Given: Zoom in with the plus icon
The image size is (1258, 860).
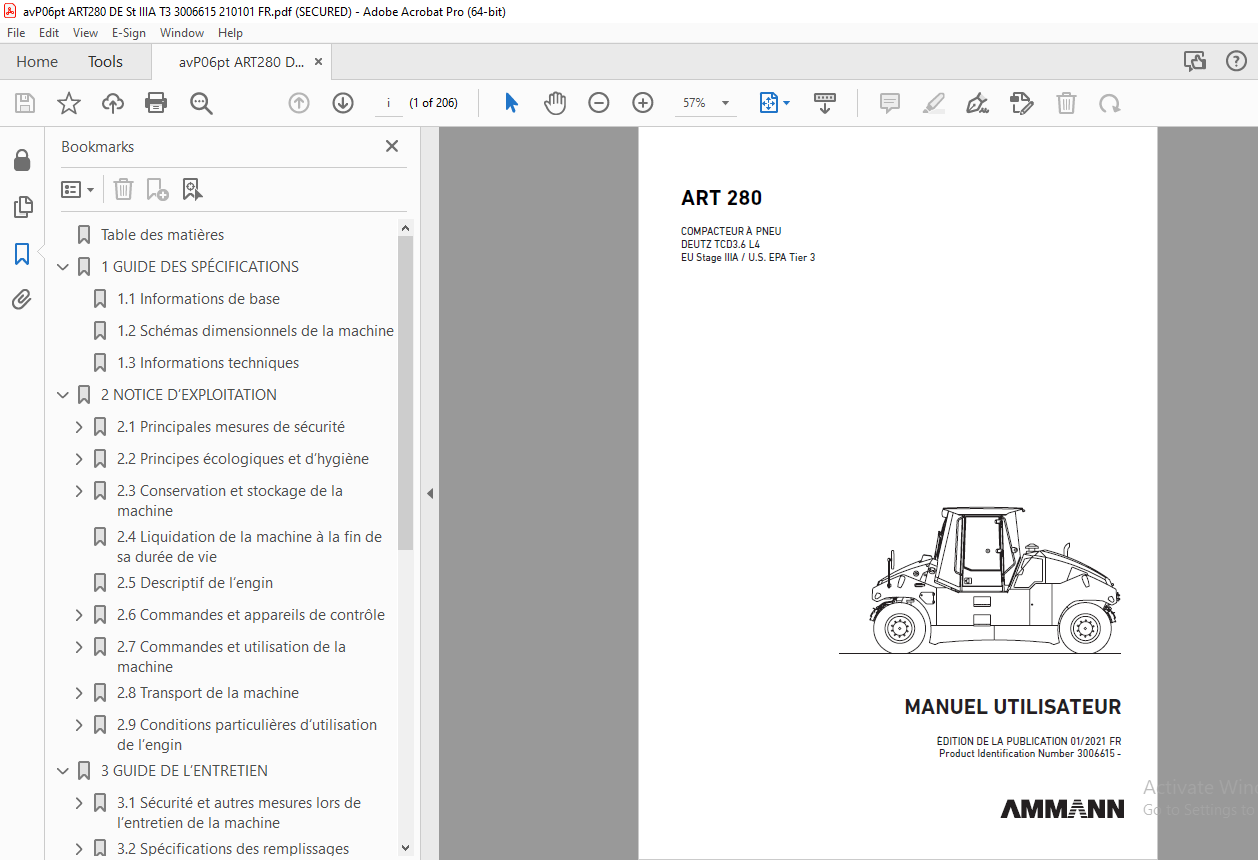Looking at the screenshot, I should coord(642,103).
